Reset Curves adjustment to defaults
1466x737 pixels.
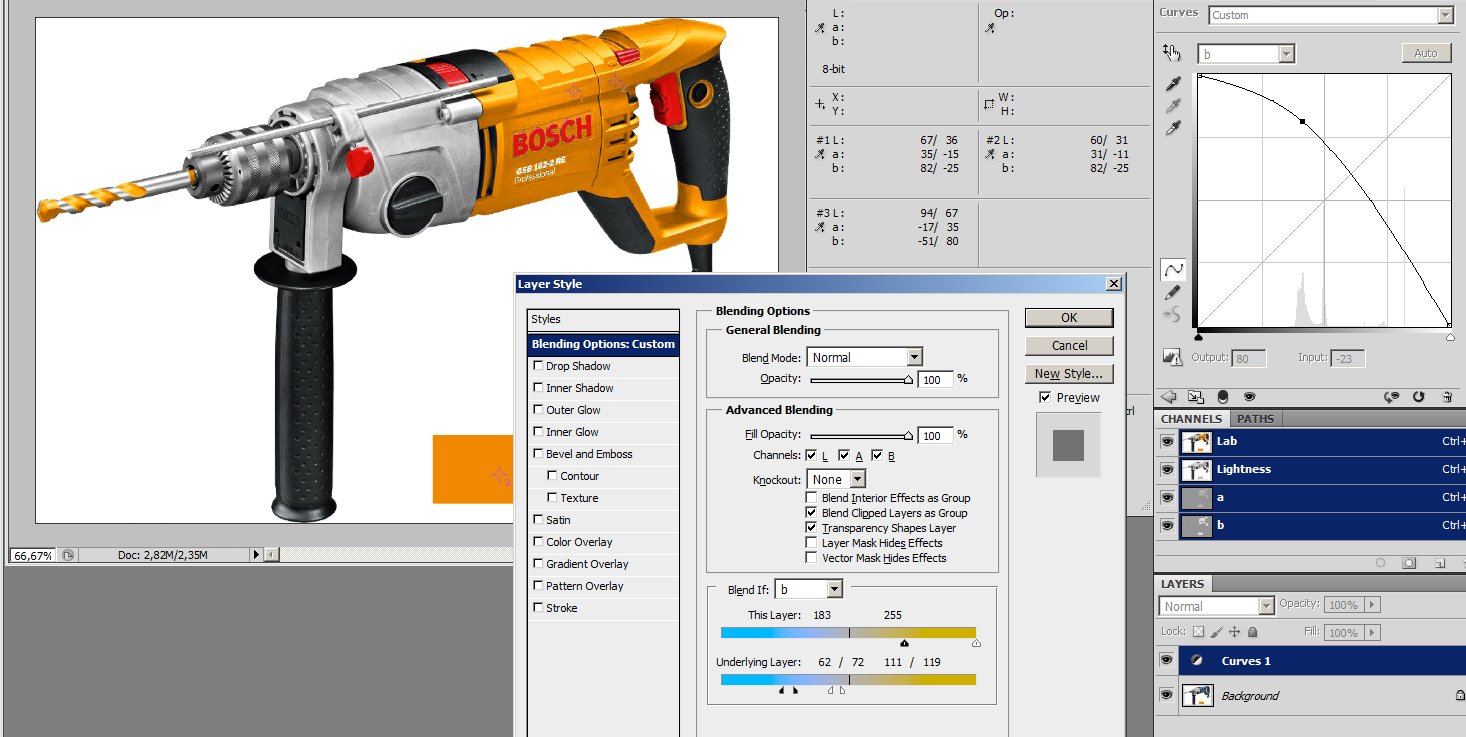point(1419,397)
